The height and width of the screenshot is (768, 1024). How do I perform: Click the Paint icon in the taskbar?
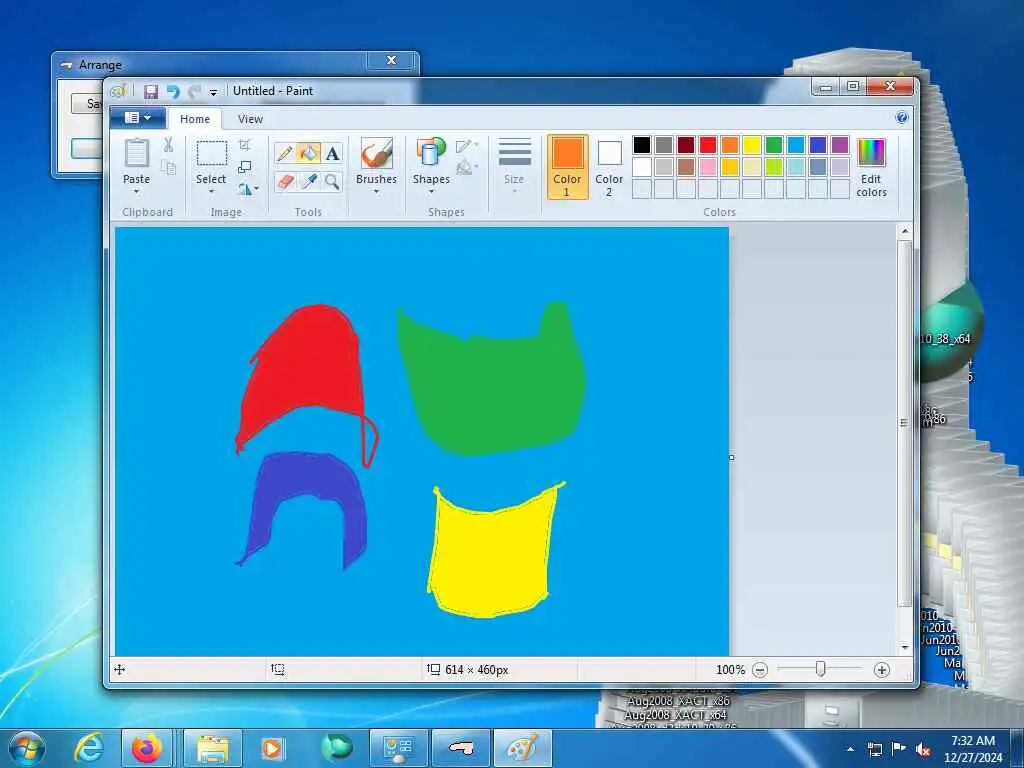coord(522,748)
